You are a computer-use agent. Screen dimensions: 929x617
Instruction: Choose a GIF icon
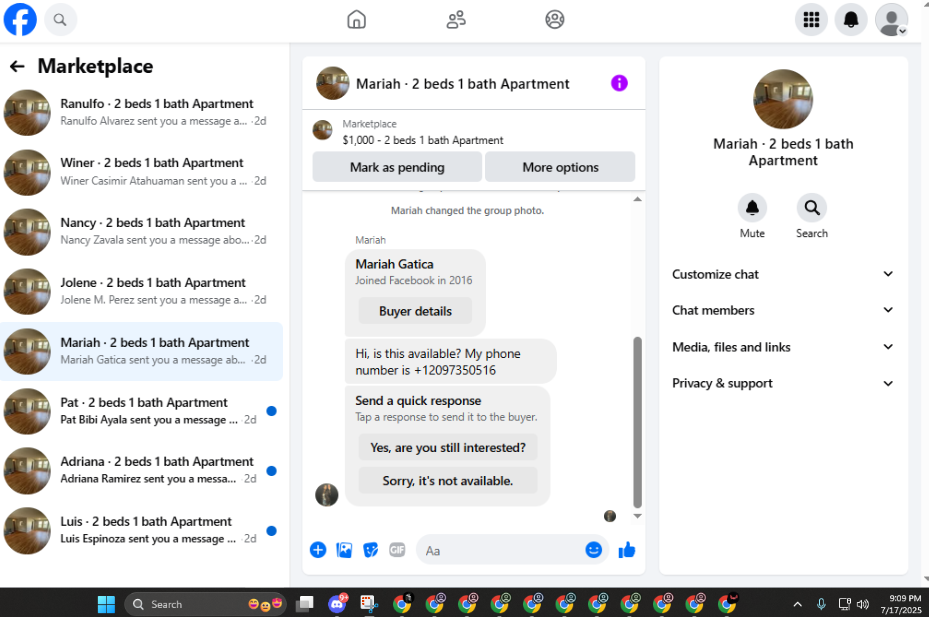click(397, 550)
